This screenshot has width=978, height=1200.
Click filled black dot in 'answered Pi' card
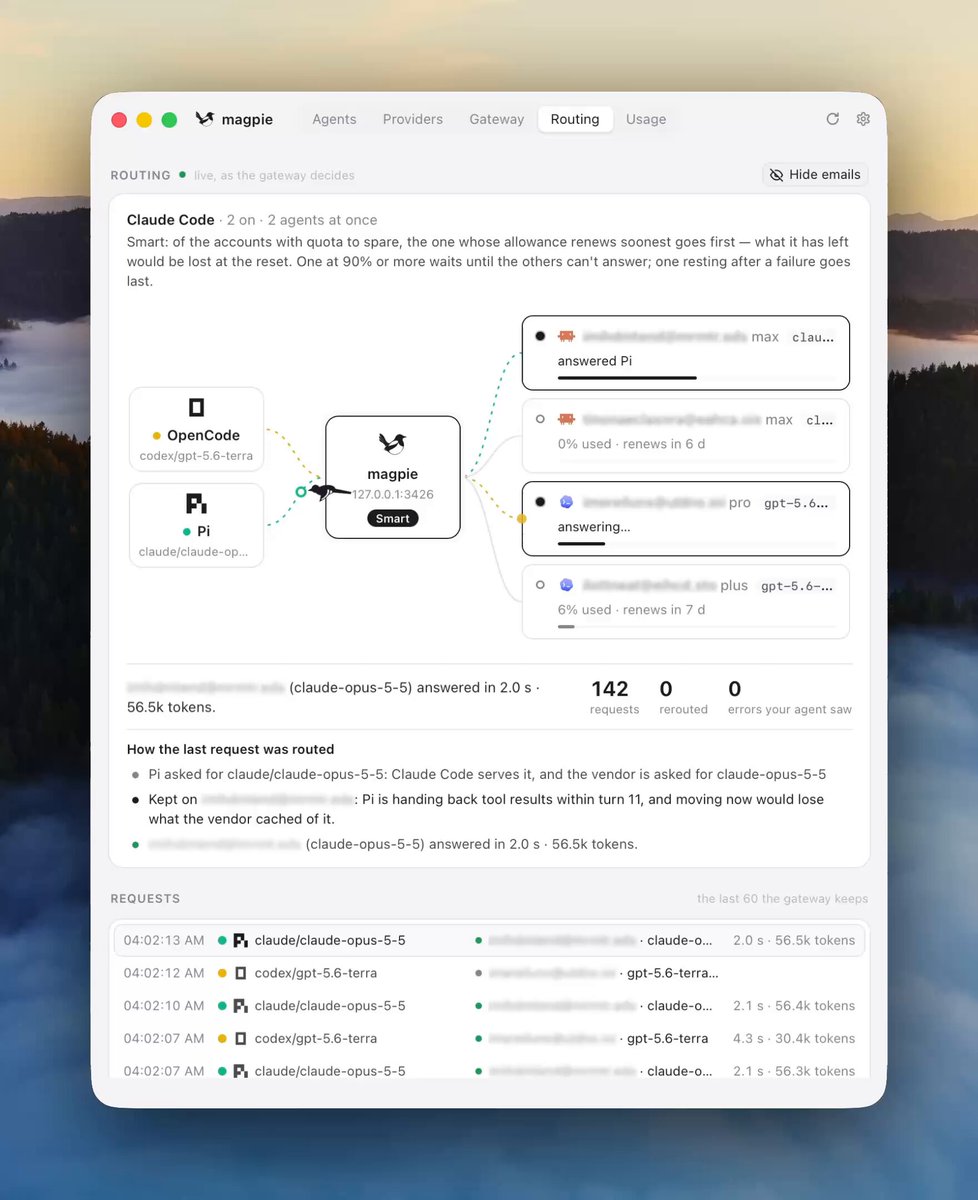(540, 337)
